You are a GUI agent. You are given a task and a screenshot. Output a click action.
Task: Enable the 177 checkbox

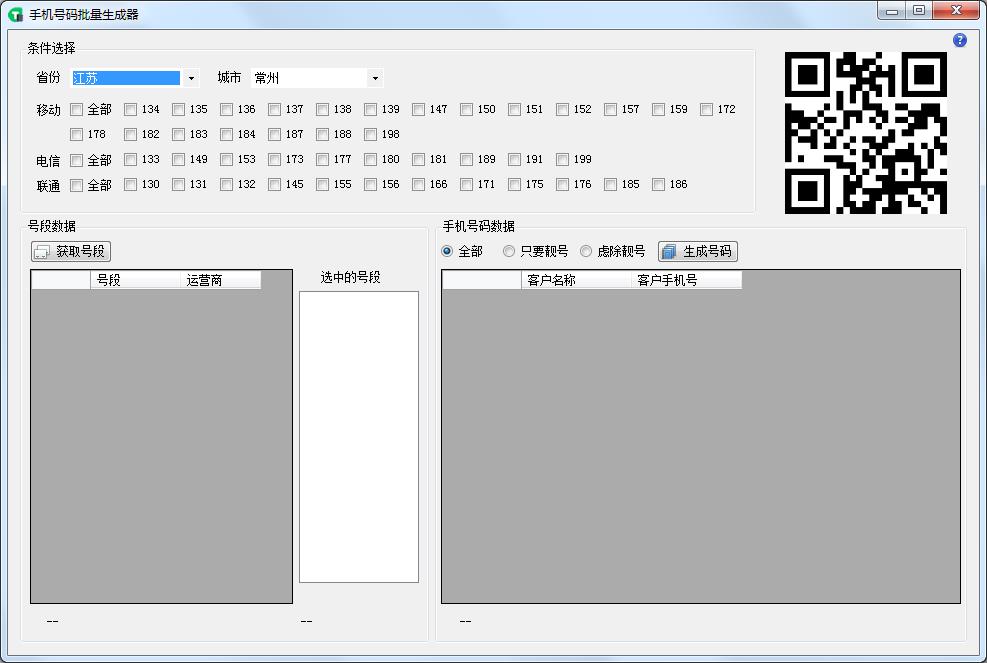click(322, 160)
